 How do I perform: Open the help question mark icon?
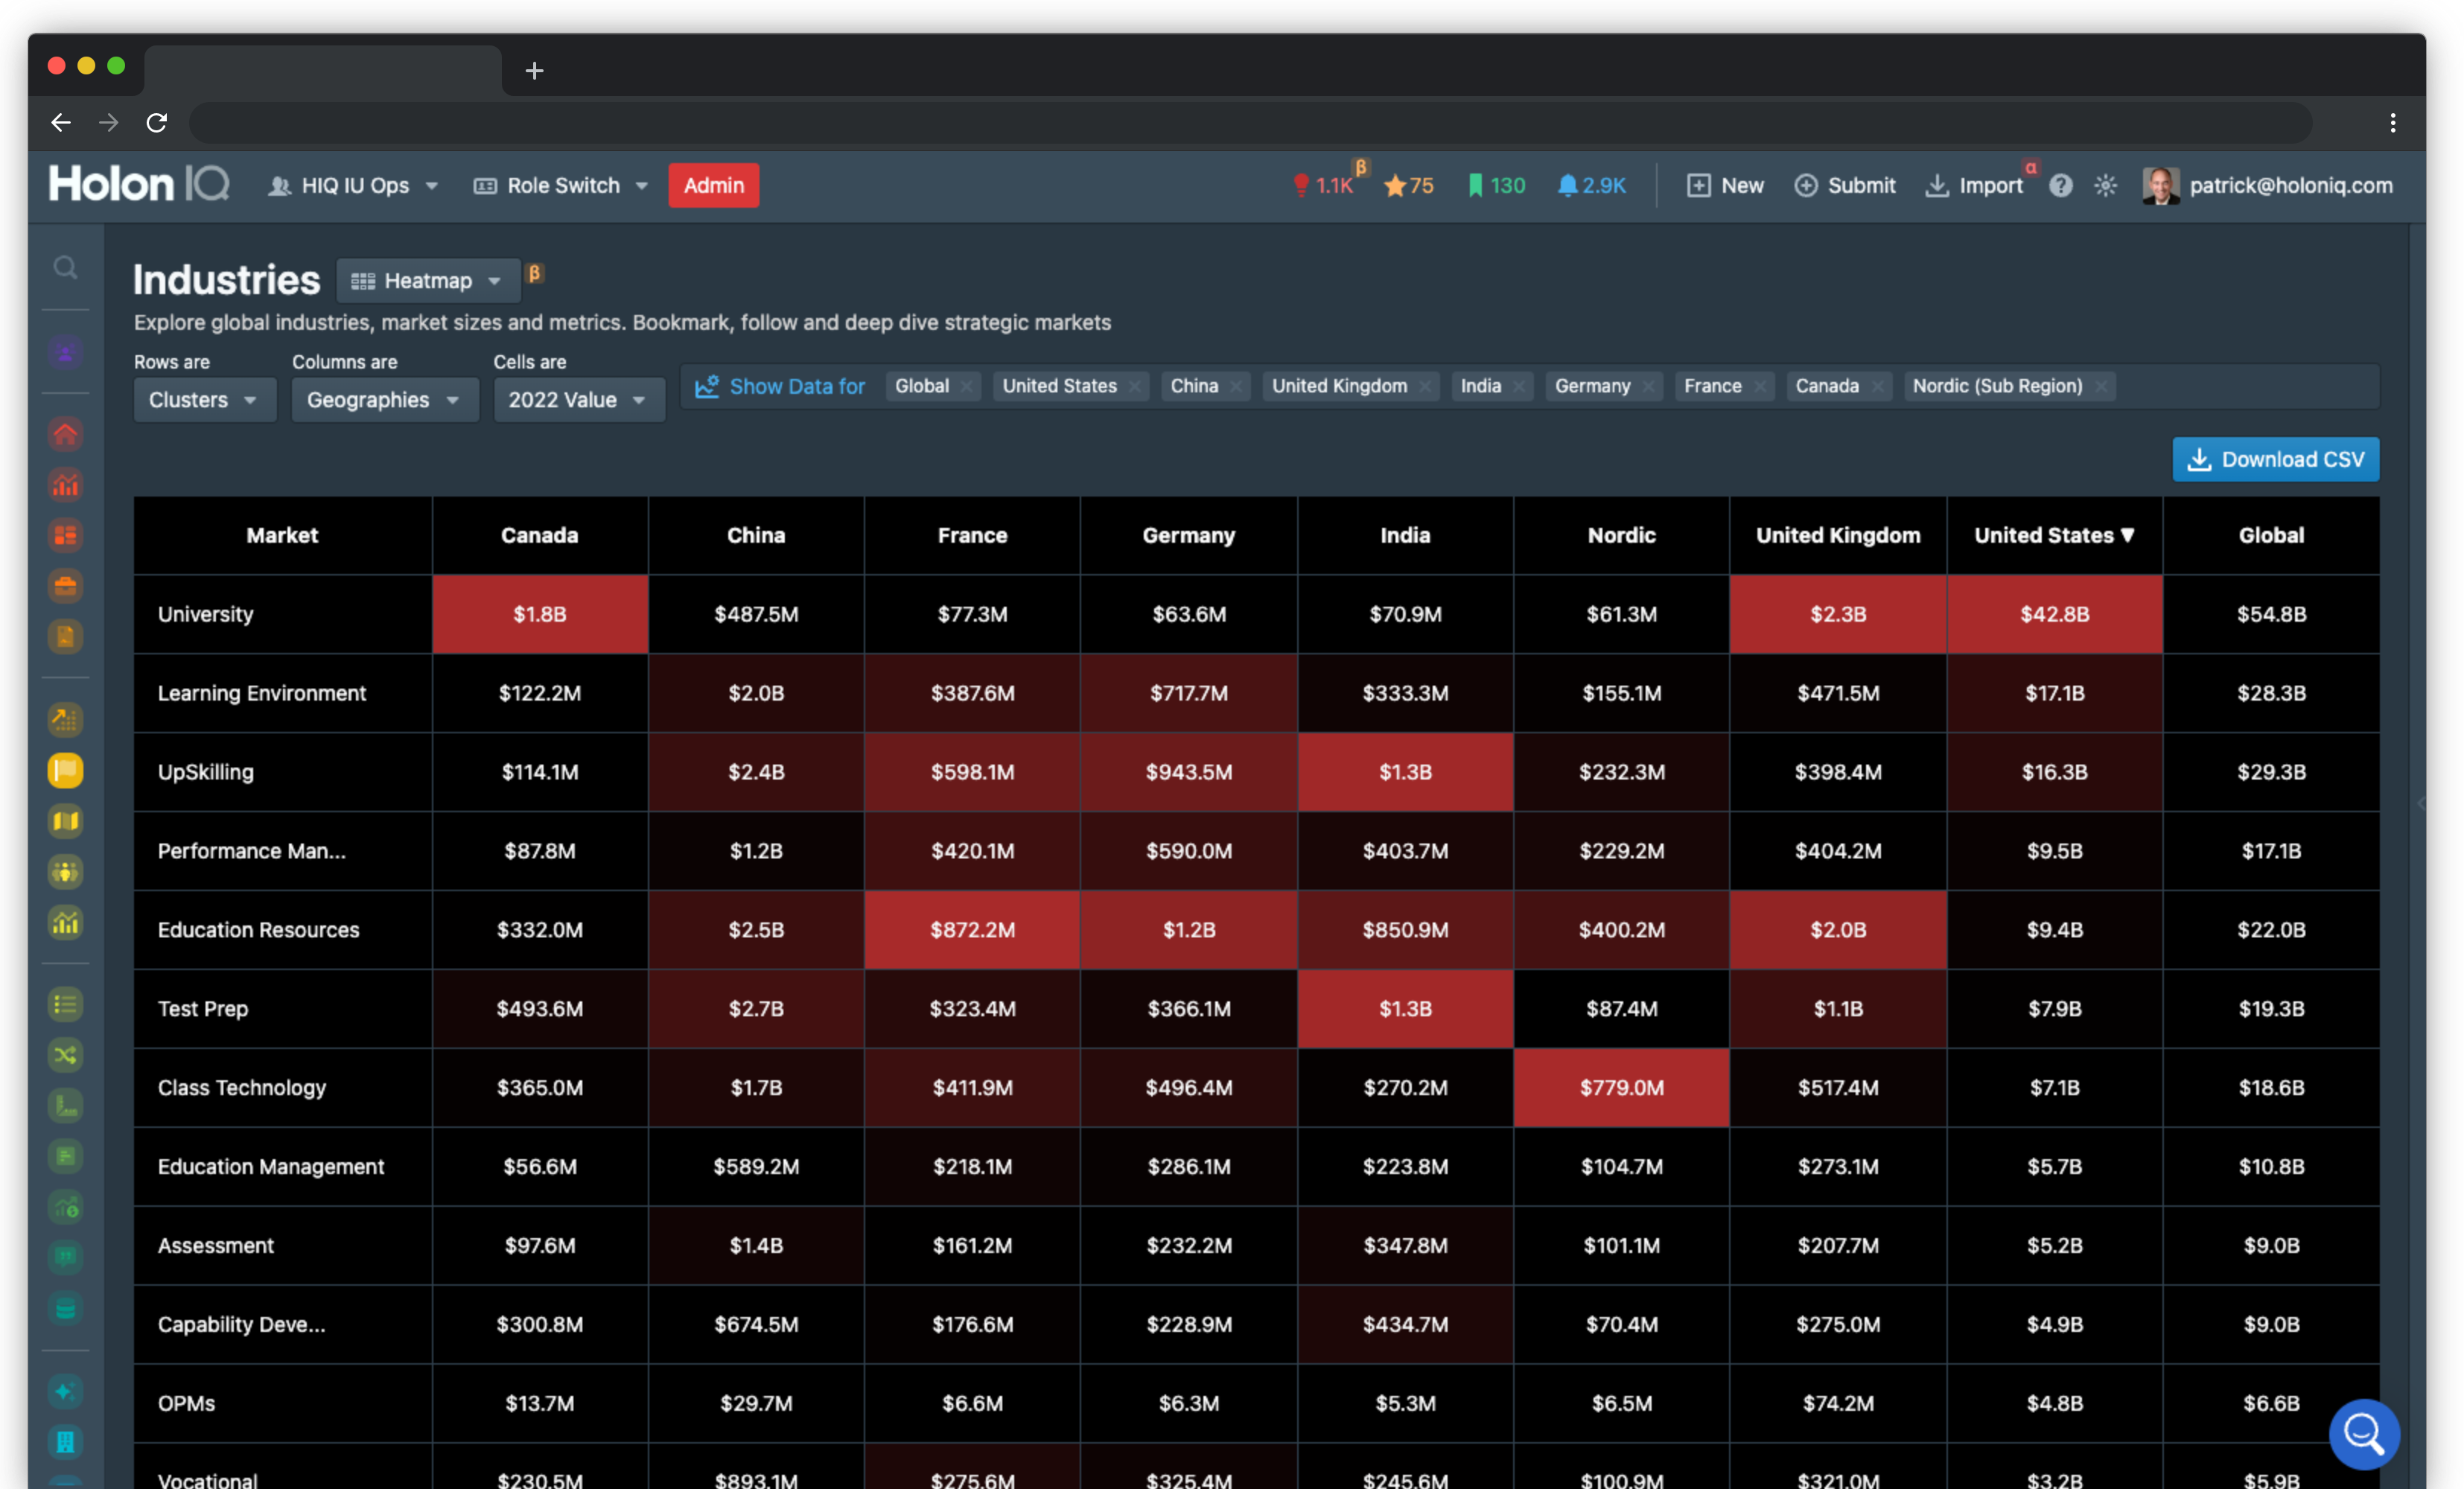(2060, 186)
